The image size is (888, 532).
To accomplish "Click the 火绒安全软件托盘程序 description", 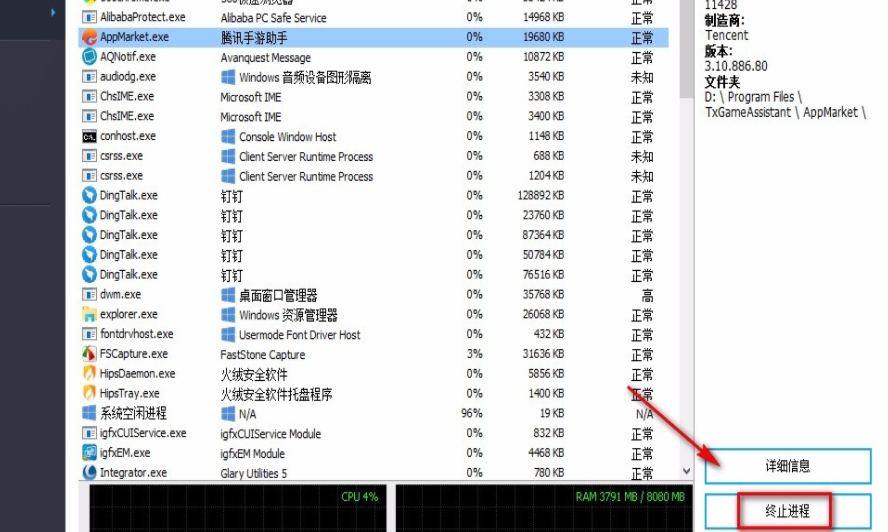I will tap(276, 394).
